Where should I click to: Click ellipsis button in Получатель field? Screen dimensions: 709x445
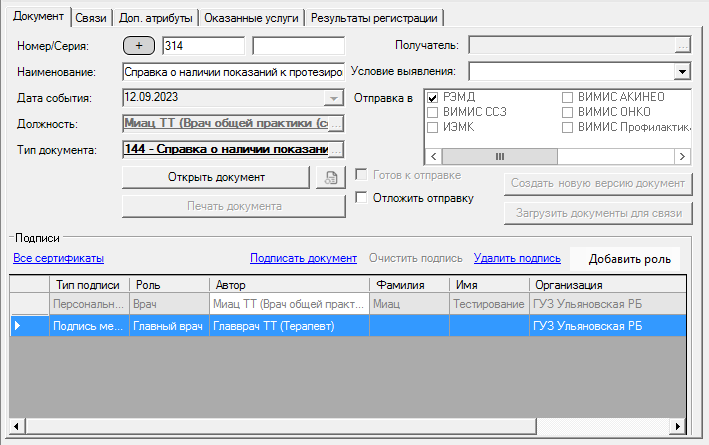click(x=682, y=46)
